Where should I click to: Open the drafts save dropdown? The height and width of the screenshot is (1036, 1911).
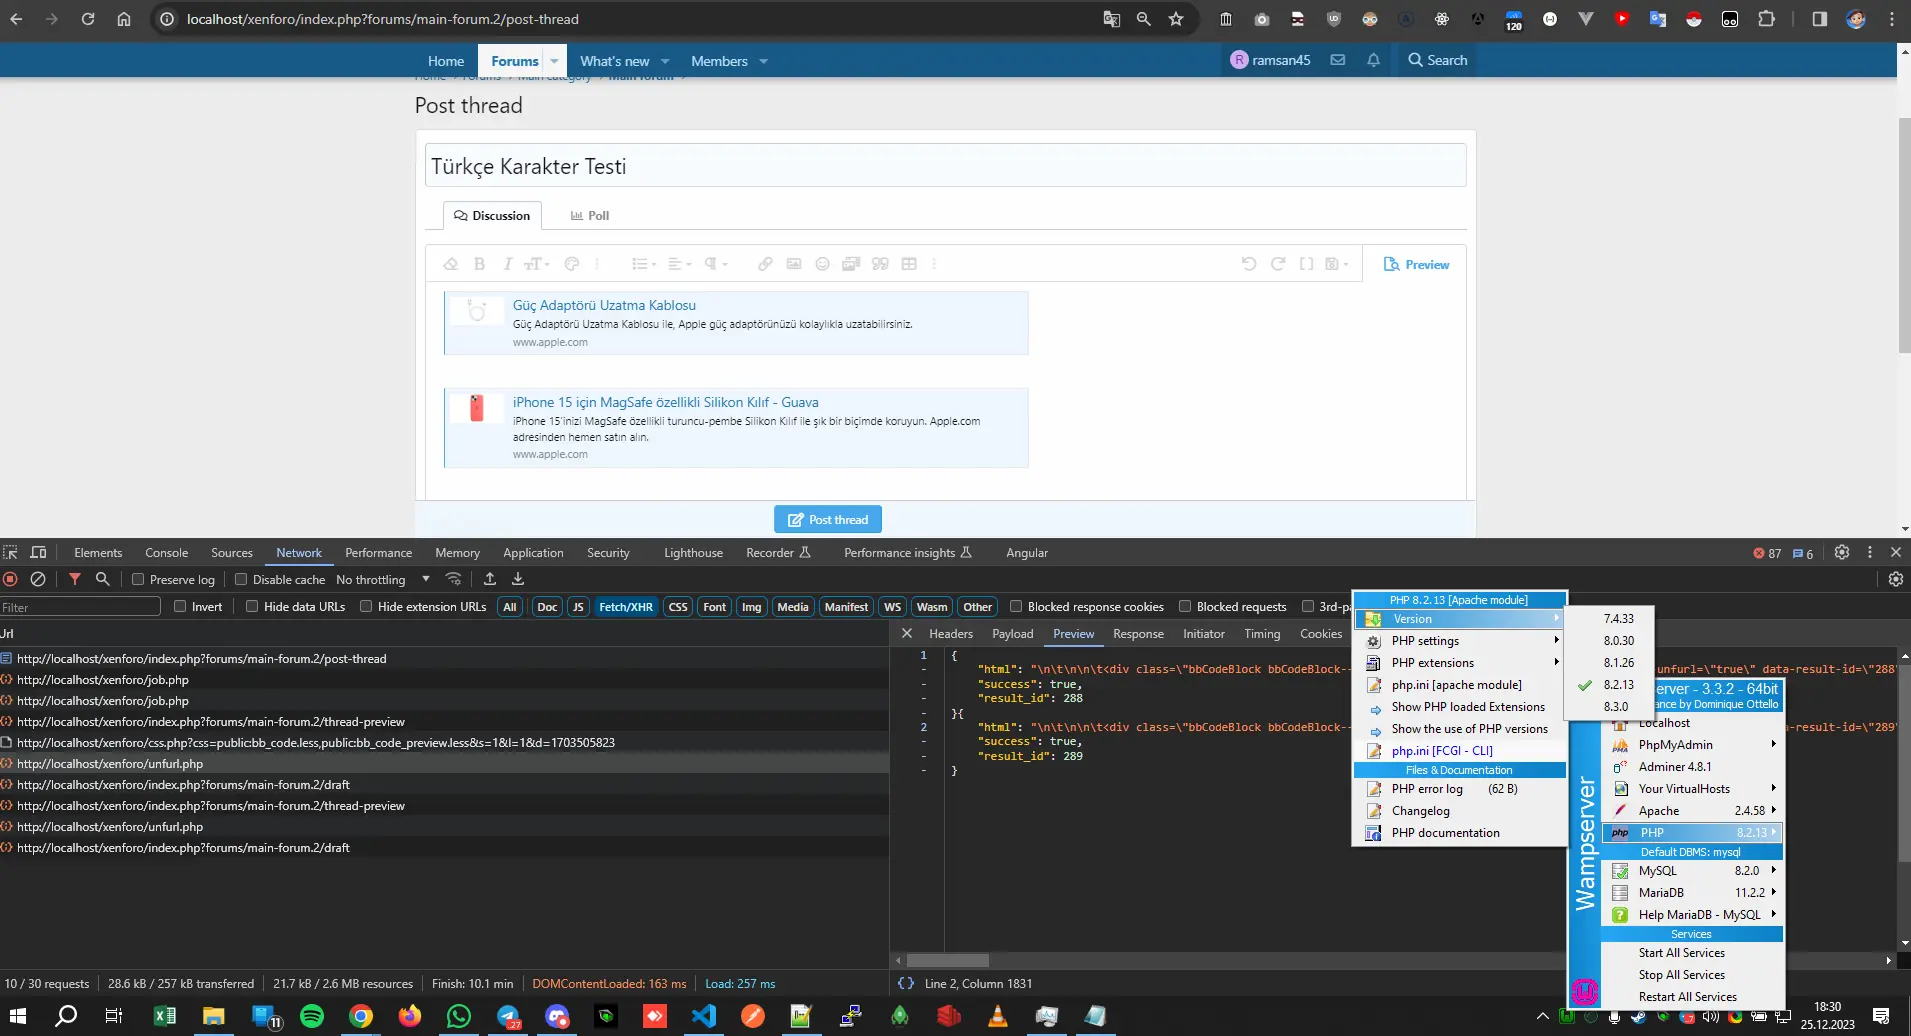[x=1337, y=264]
